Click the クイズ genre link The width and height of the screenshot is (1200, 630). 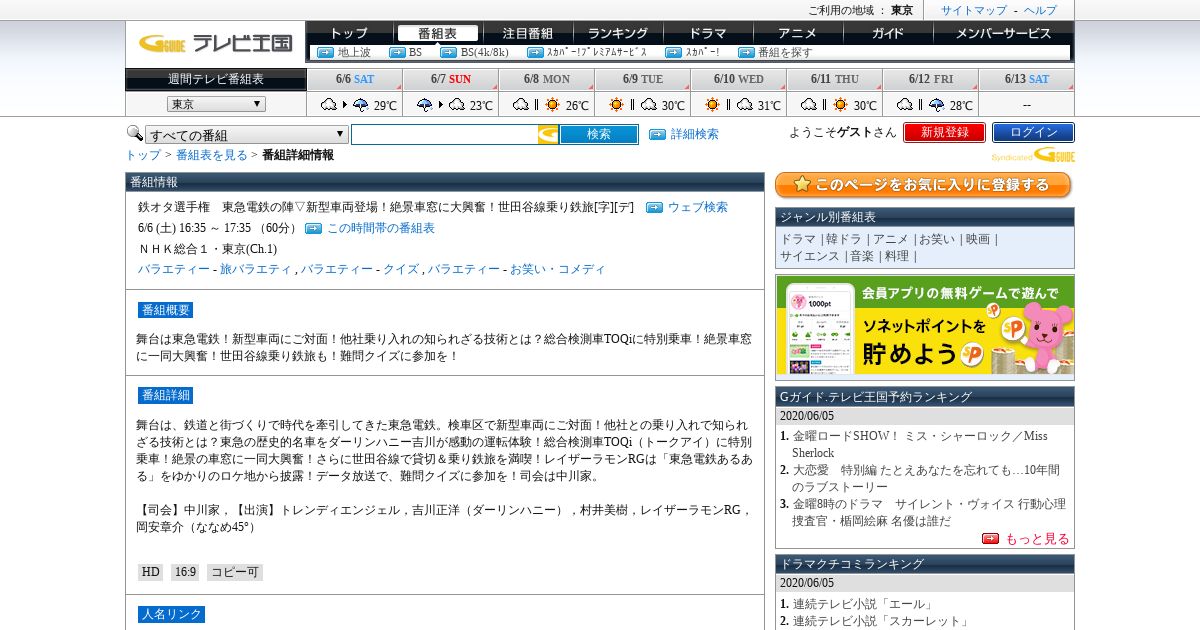point(401,269)
